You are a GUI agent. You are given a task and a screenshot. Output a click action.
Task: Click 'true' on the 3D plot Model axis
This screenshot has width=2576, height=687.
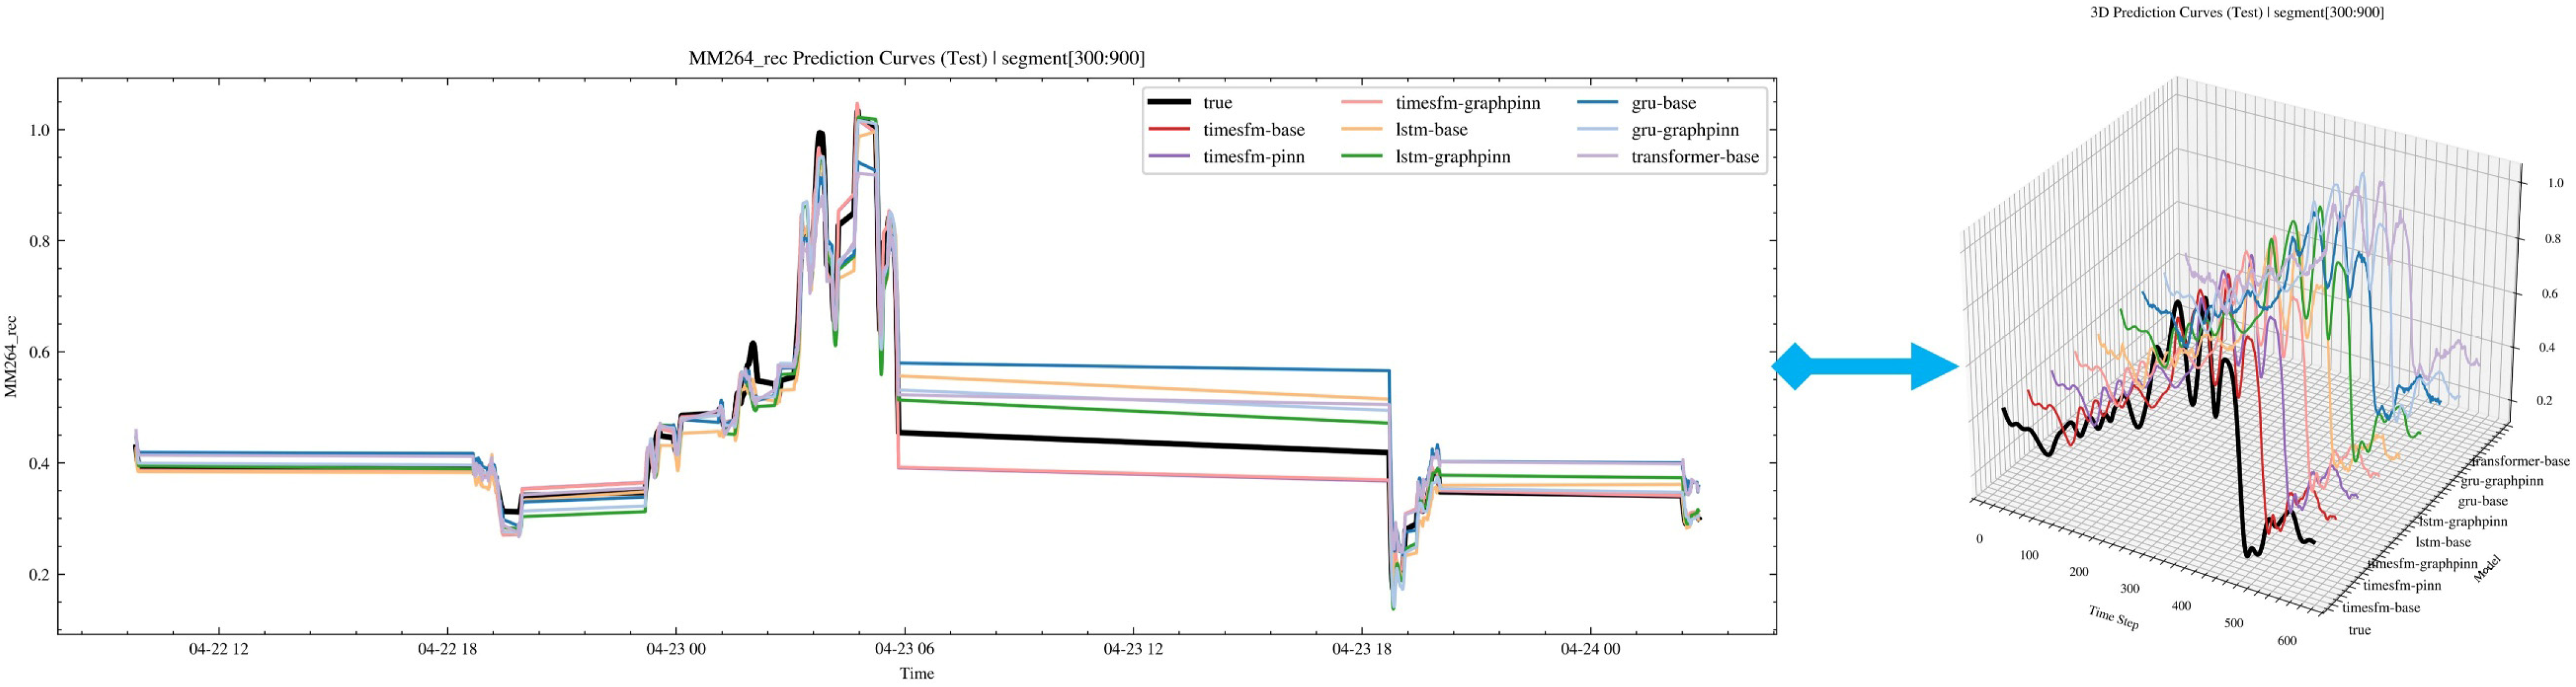[2359, 630]
